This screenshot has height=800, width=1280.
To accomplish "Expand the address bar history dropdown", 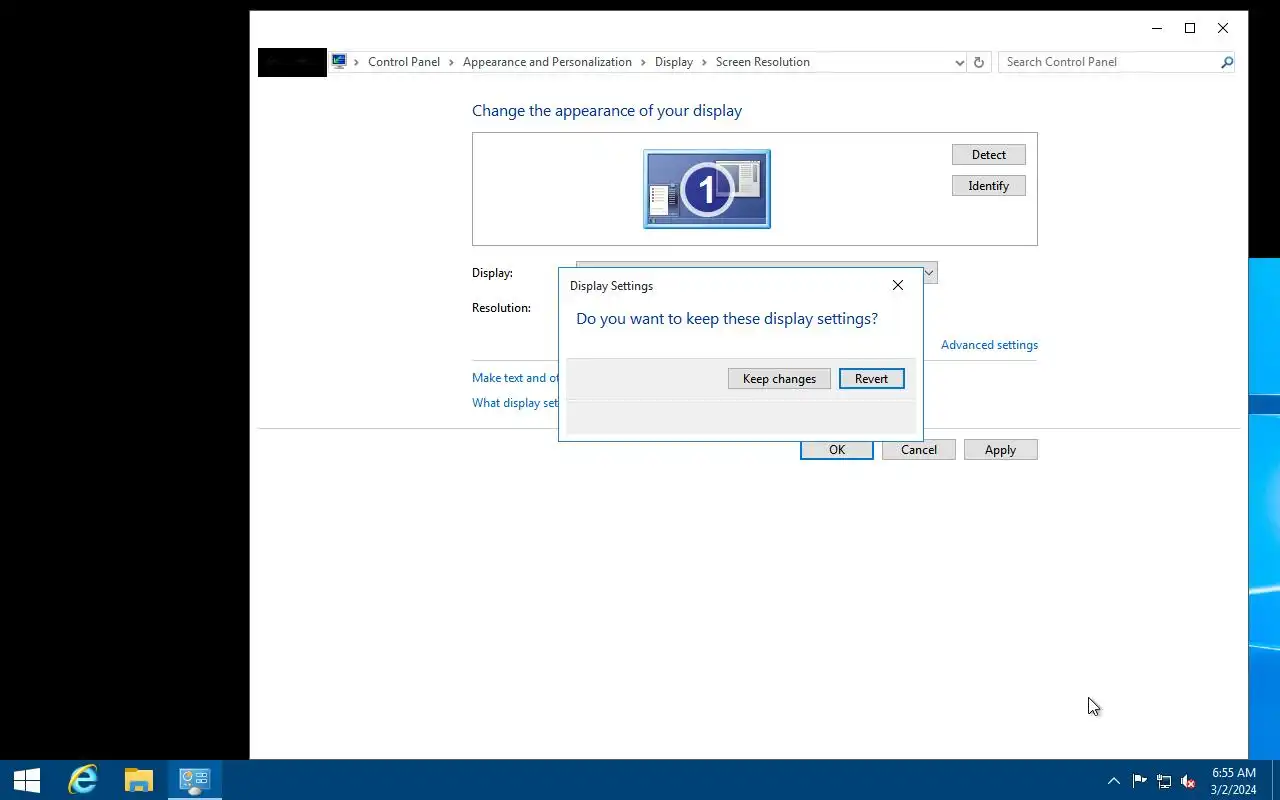I will click(x=960, y=62).
